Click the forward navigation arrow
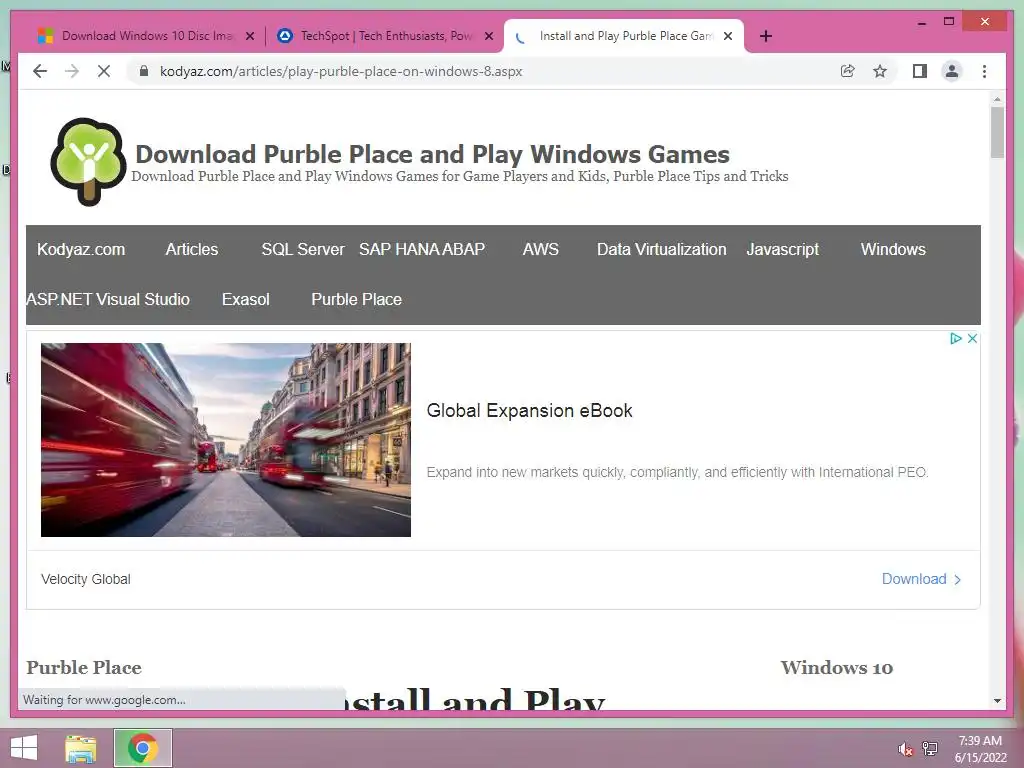Viewport: 1024px width, 768px height. [72, 71]
